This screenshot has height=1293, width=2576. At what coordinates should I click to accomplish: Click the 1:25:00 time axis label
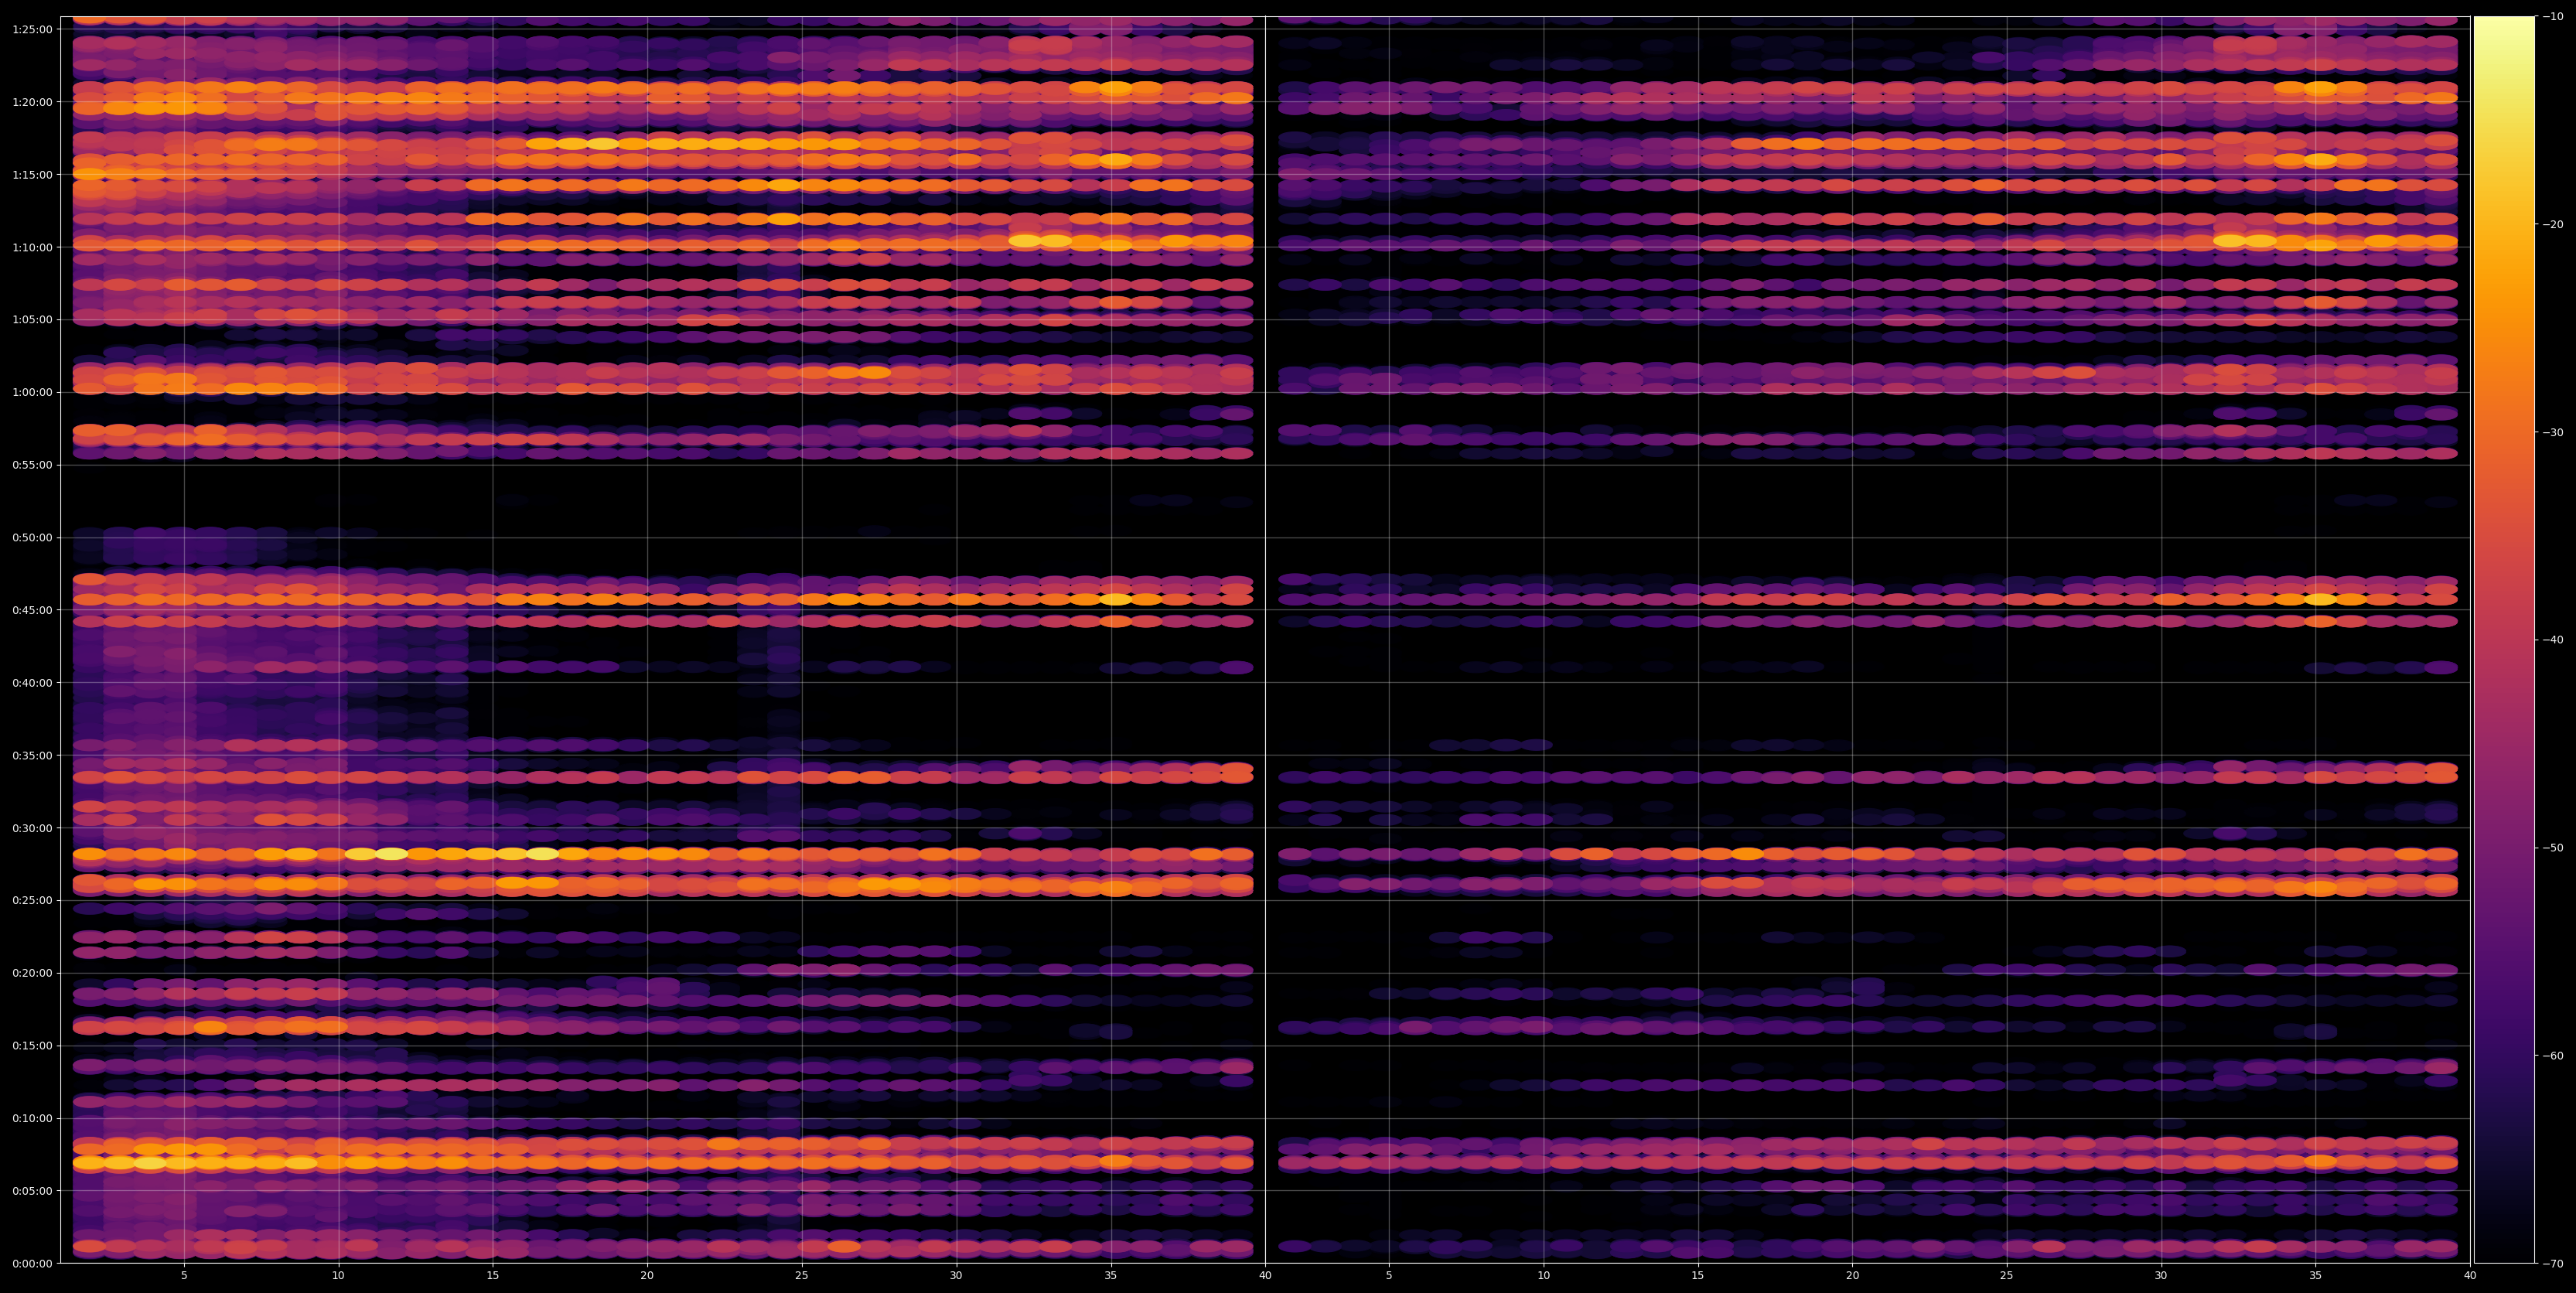pyautogui.click(x=32, y=29)
